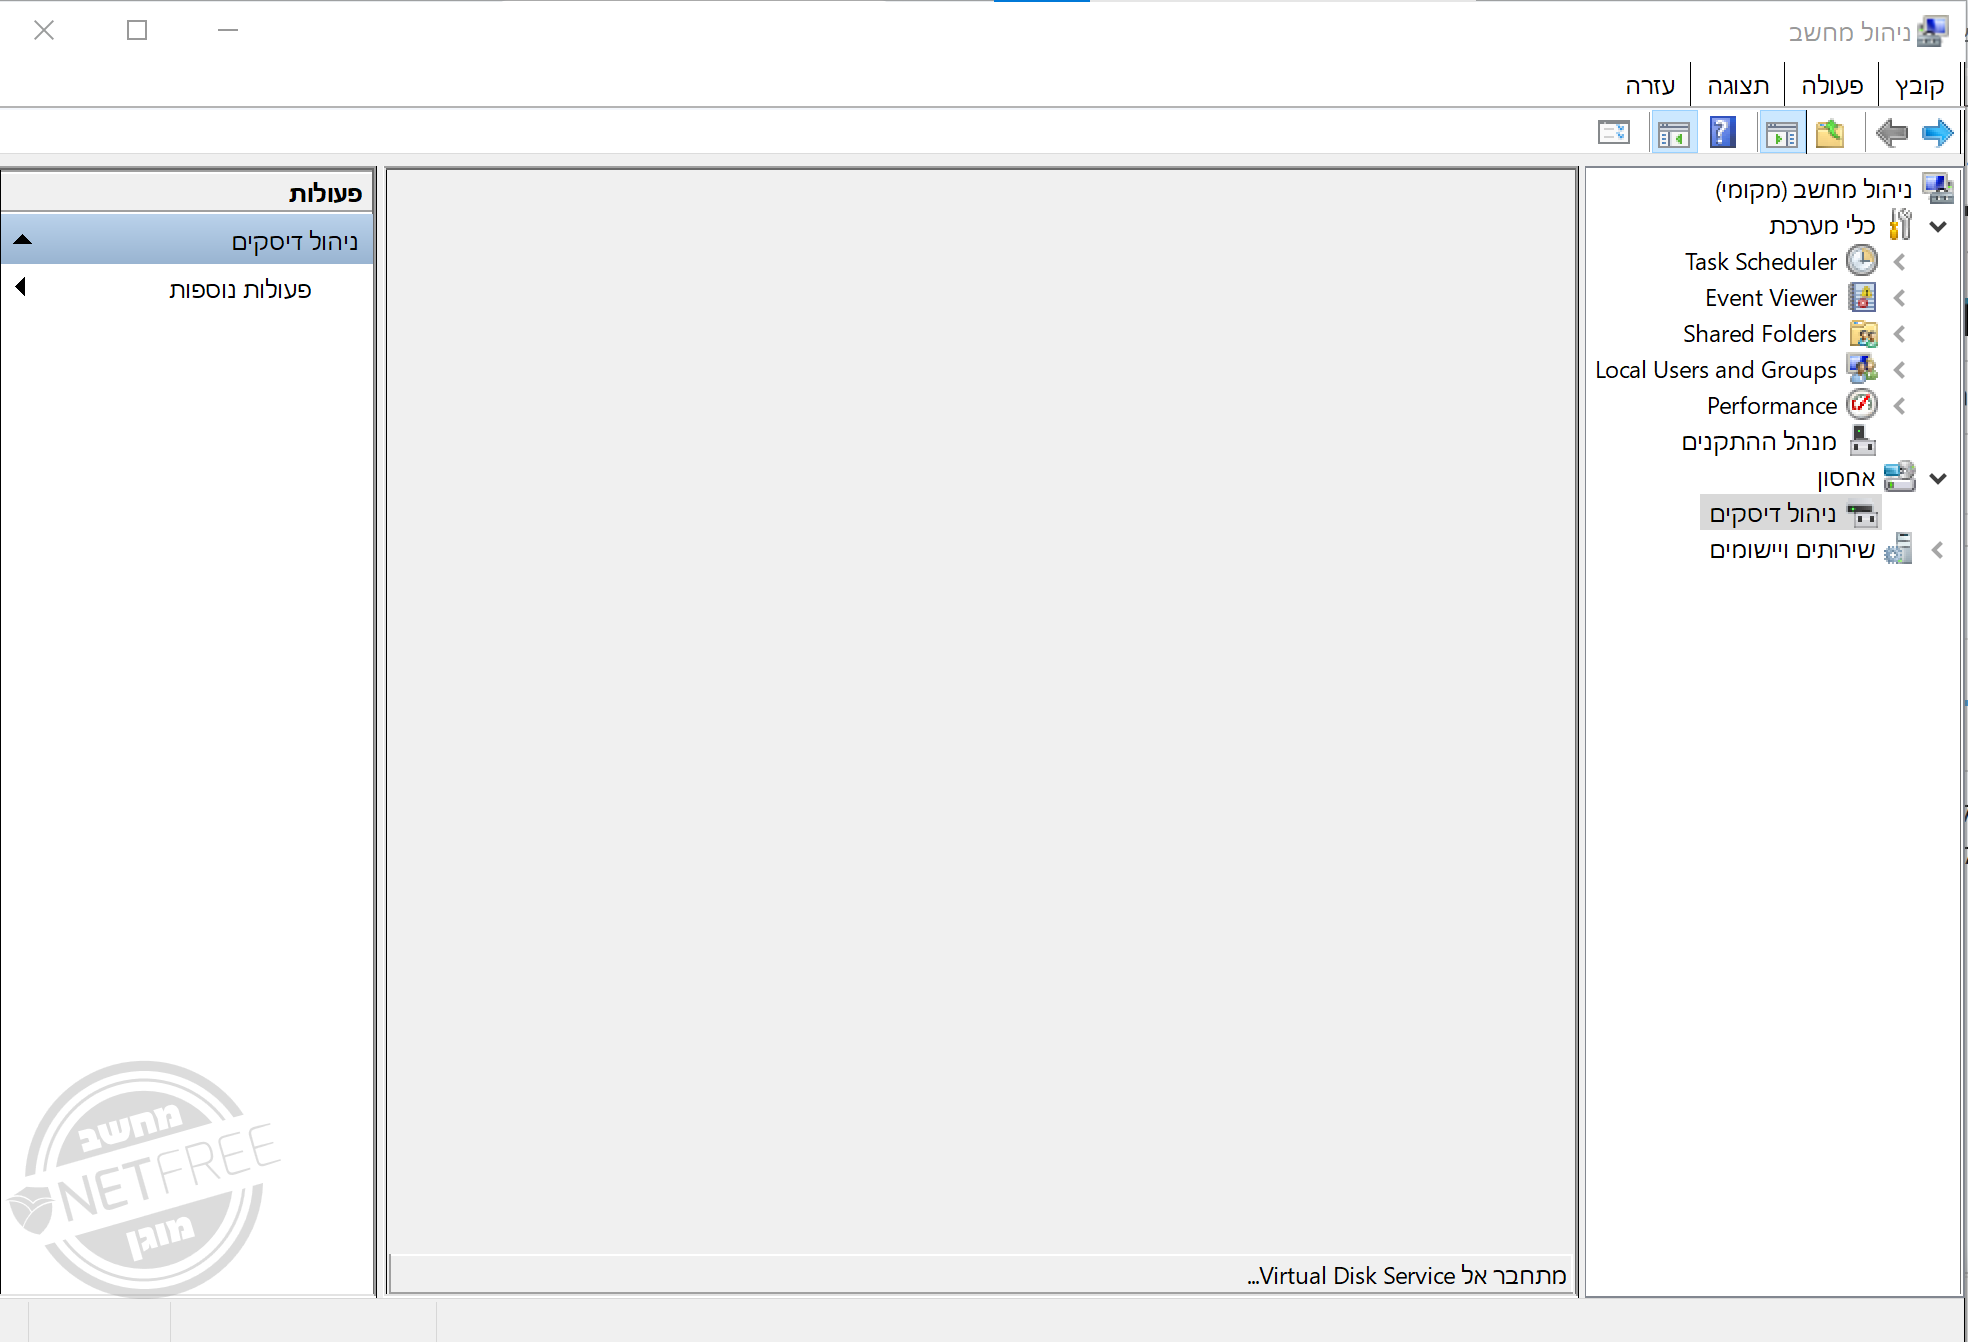This screenshot has height=1342, width=1968.
Task: Collapse the כלי מערכת tree node
Action: tap(1937, 226)
